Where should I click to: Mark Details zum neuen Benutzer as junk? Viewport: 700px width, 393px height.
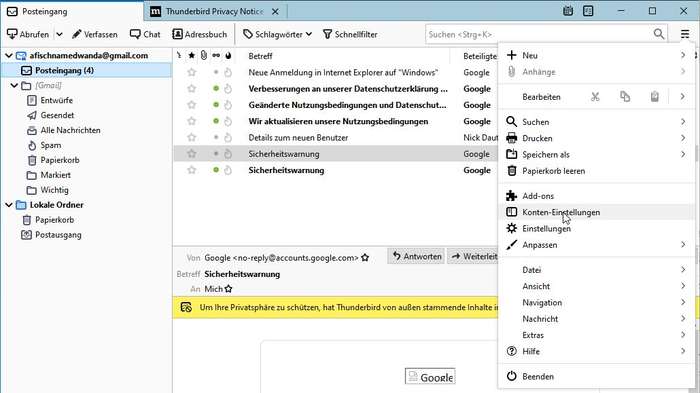[228, 138]
